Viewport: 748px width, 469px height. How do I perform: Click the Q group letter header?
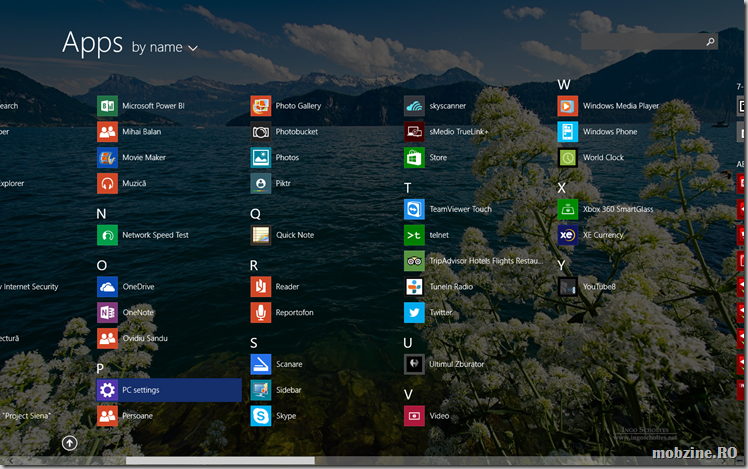pos(255,214)
